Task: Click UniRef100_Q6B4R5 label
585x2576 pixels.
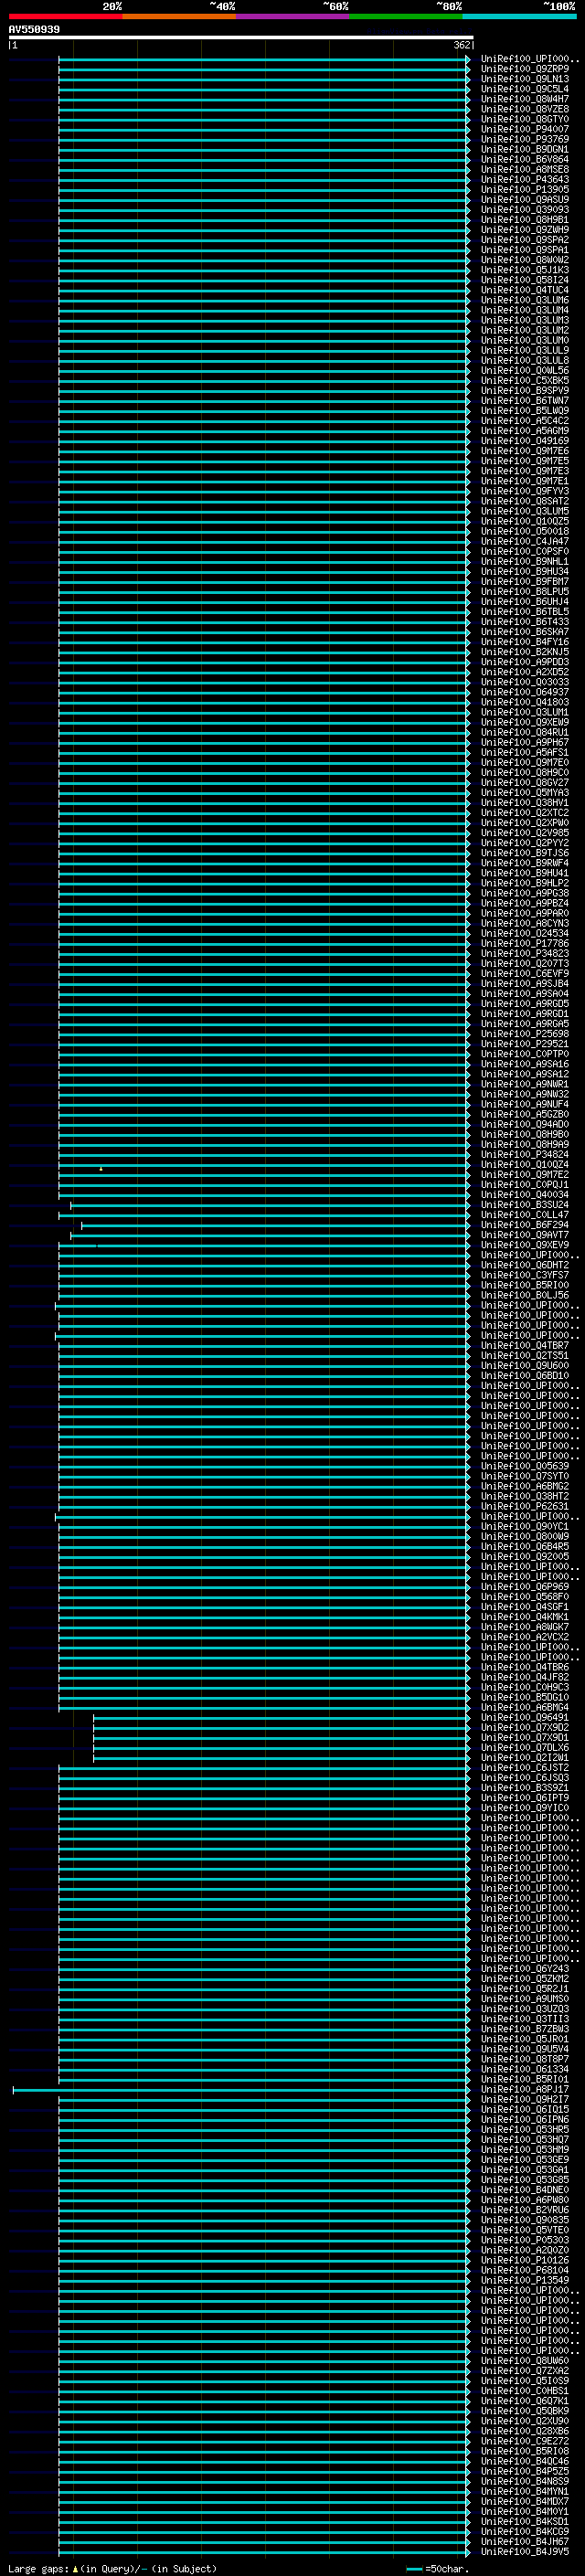Action: click(524, 1547)
